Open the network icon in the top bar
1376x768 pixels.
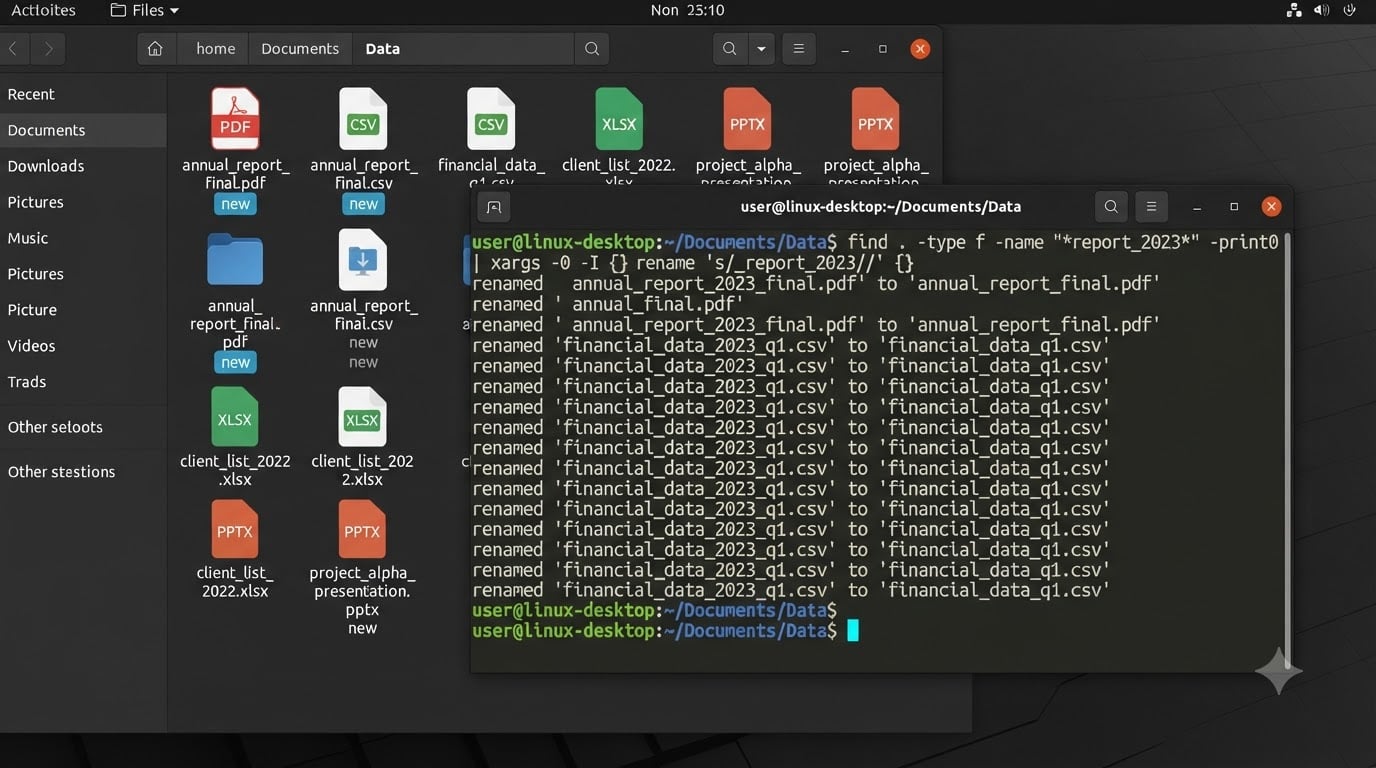(x=1294, y=10)
